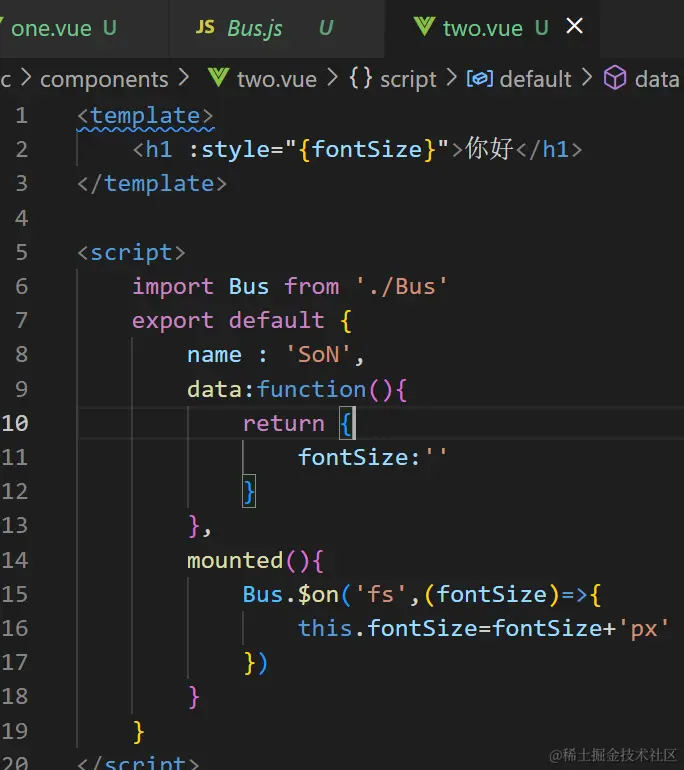Click the cube icon before data
684x770 pixels.
[x=615, y=78]
